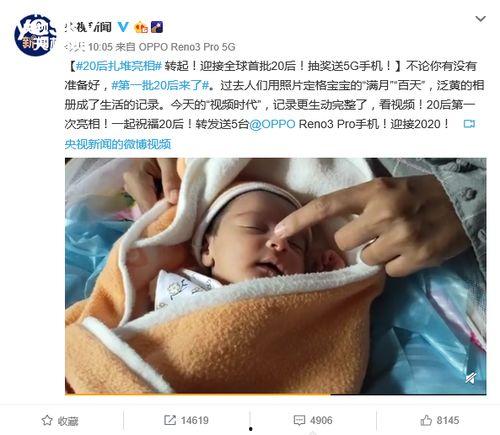This screenshot has width=500, height=435.
Task: Open comments via the 4906 icon
Action: [x=313, y=420]
